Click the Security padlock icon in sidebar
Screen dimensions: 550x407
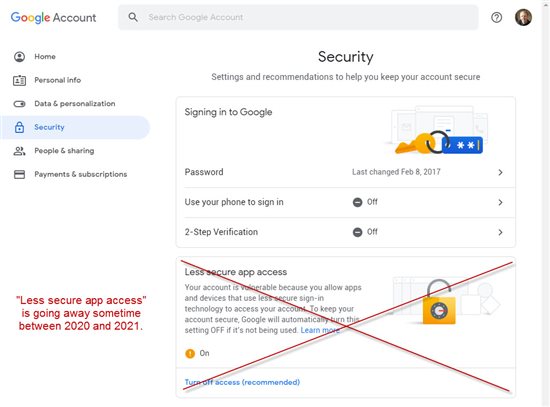(19, 127)
